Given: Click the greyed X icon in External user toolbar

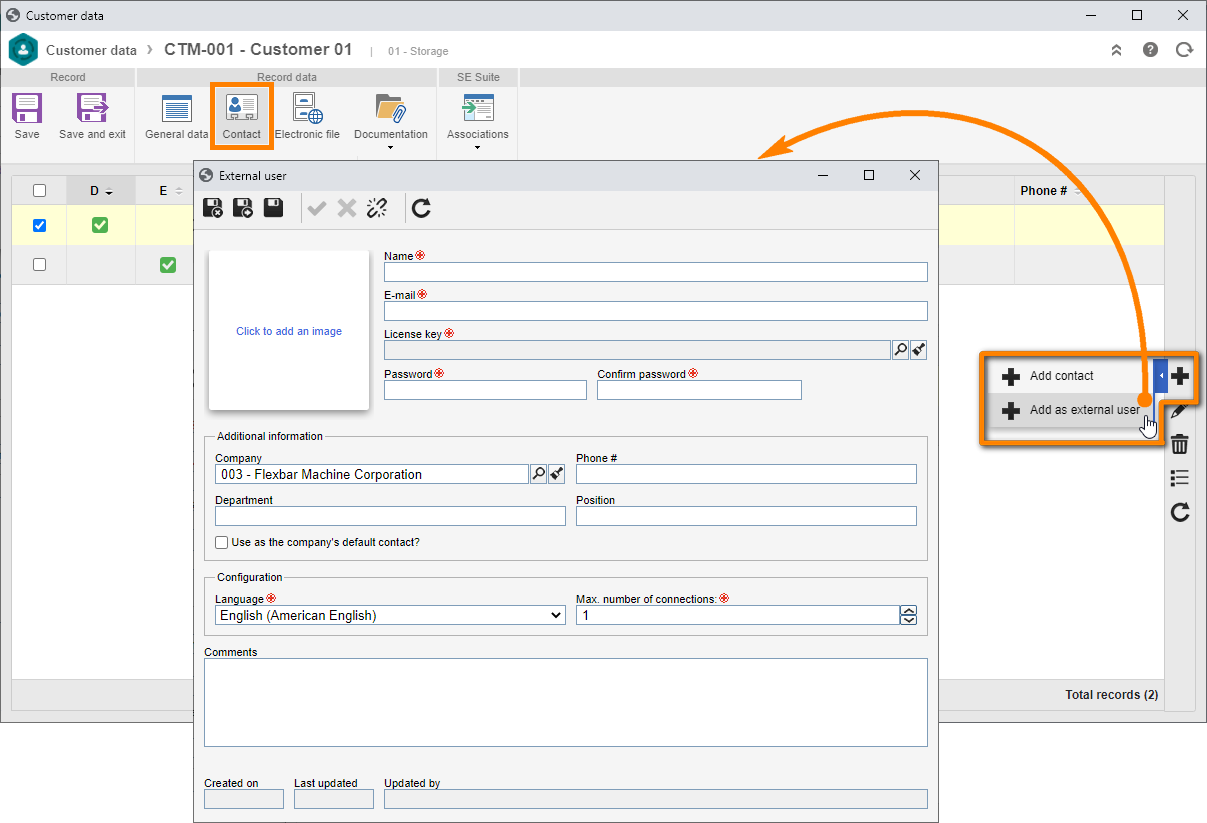Looking at the screenshot, I should tap(347, 208).
